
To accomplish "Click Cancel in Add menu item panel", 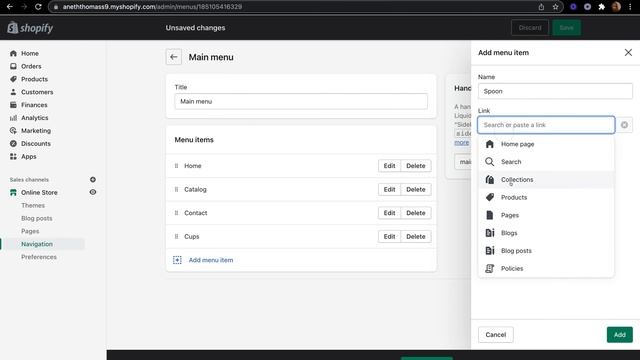I will tap(496, 335).
